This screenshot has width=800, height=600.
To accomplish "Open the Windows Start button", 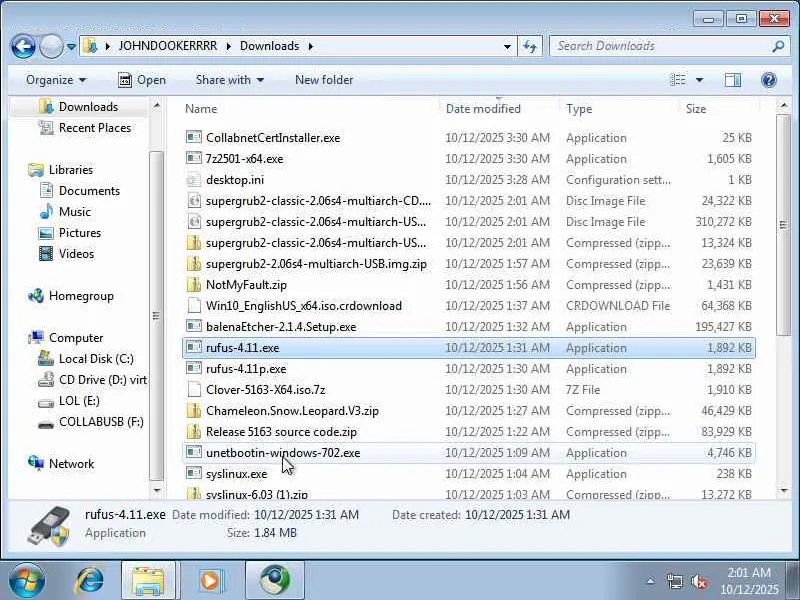I will 27,581.
